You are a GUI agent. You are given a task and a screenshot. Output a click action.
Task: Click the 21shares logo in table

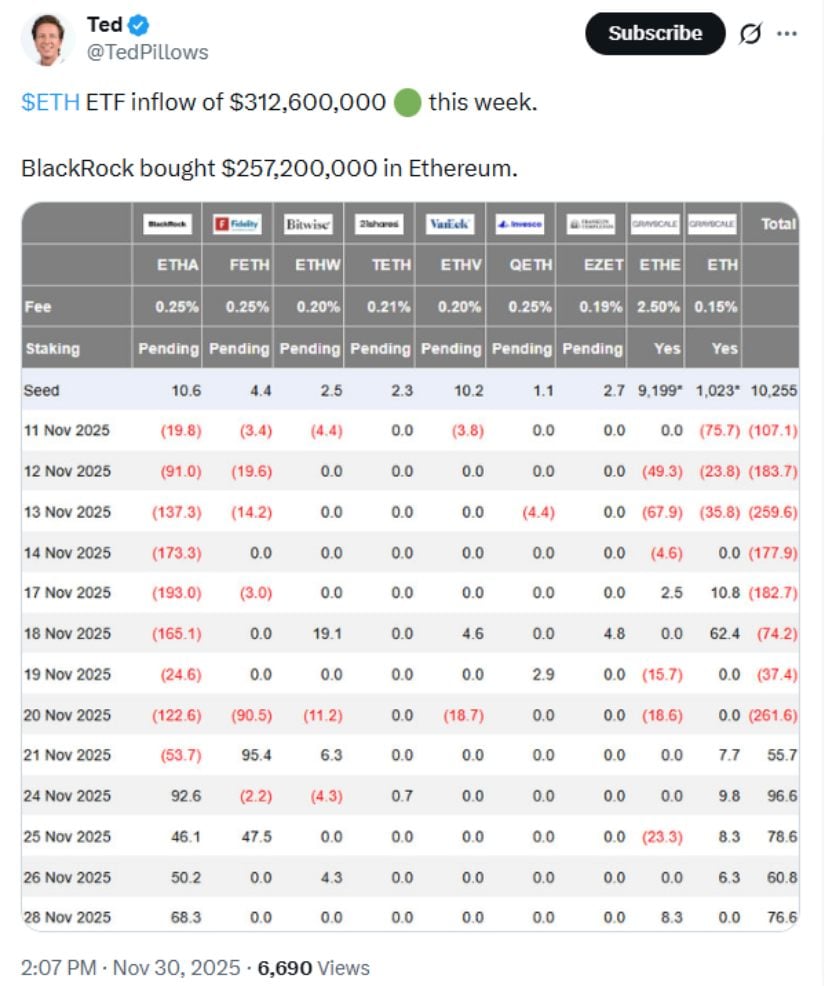tap(378, 225)
